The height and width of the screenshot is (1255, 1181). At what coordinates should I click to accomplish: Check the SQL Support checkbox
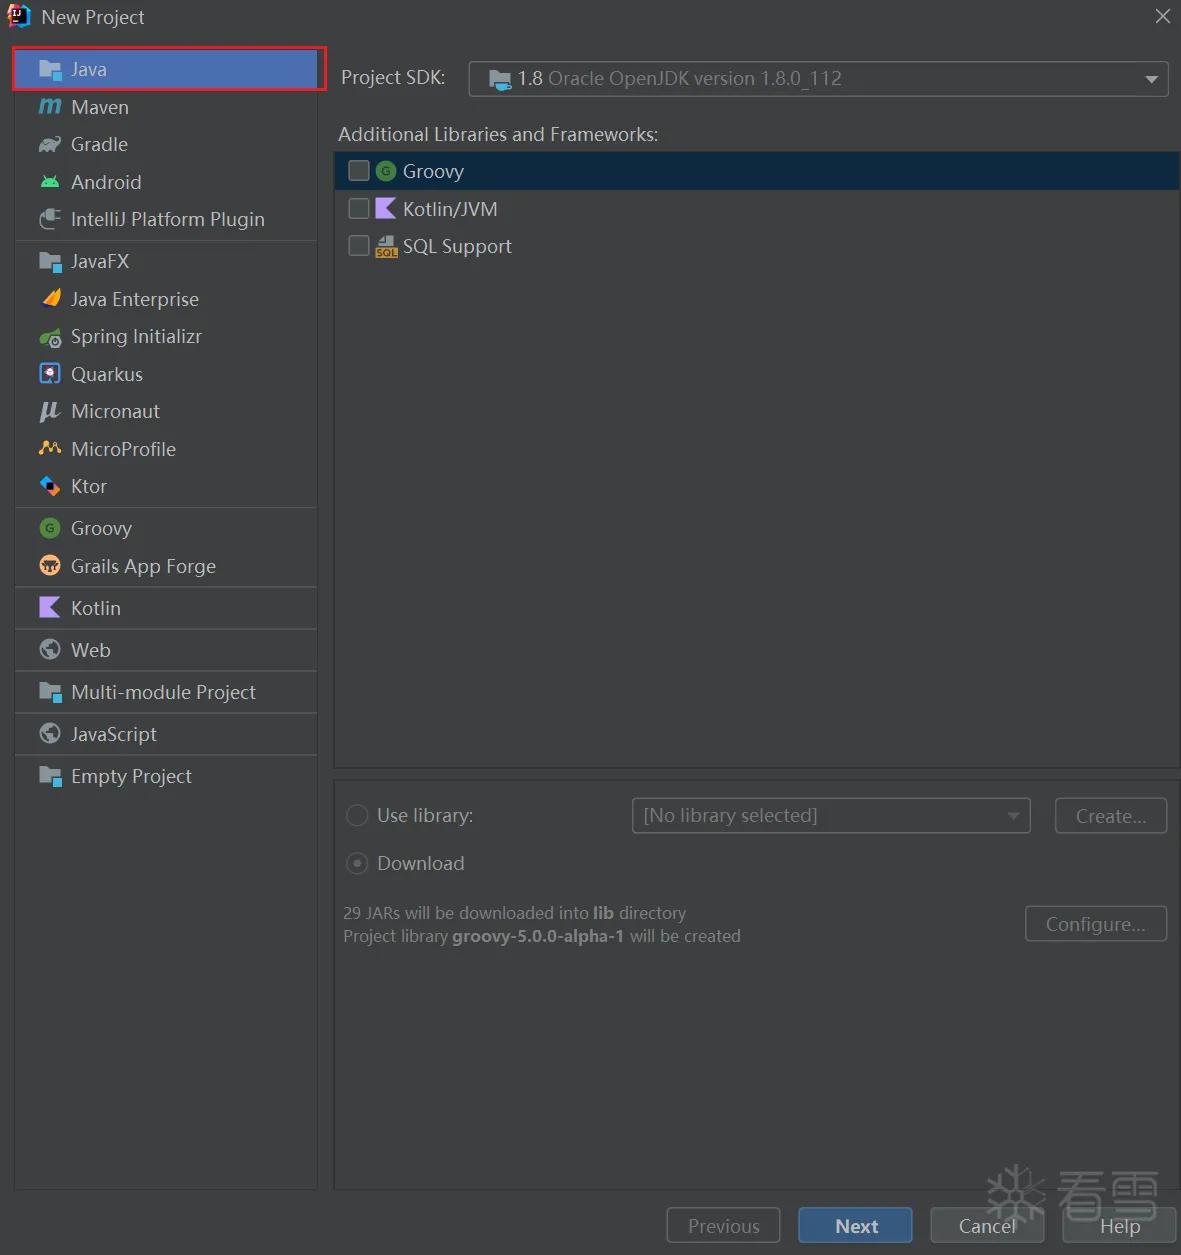(359, 245)
